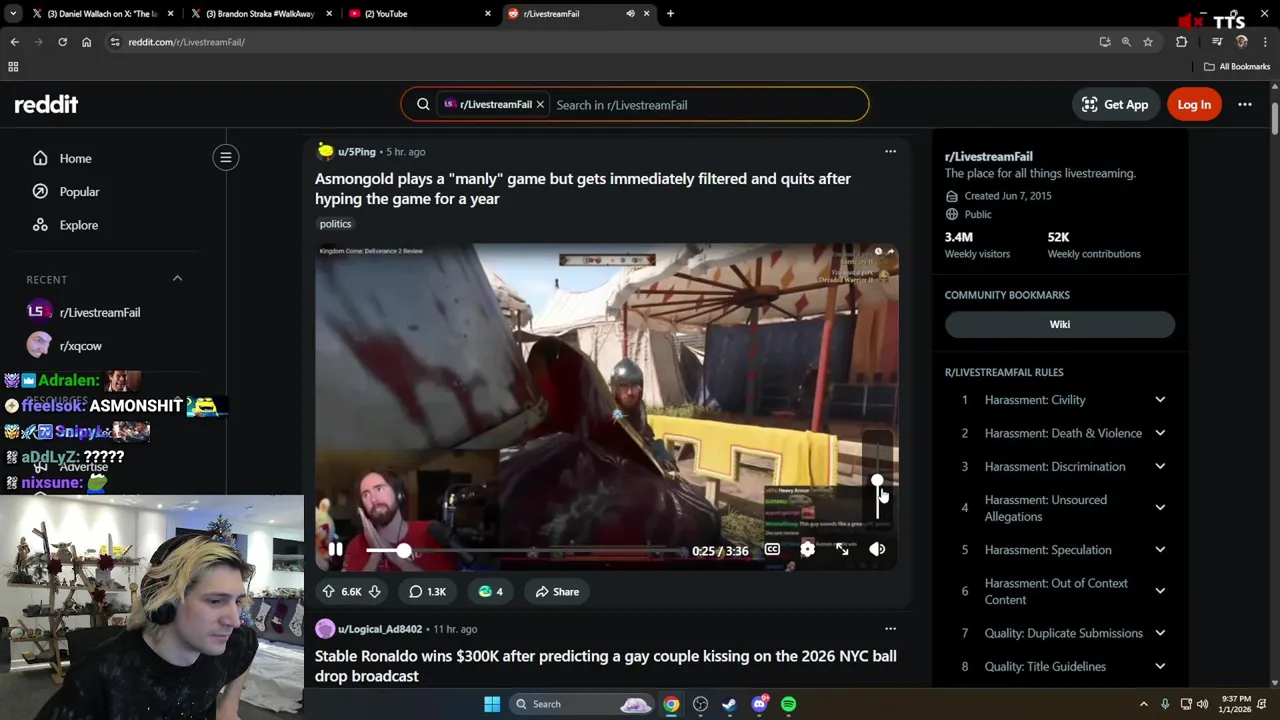Share the Asmongold post
The width and height of the screenshot is (1280, 720).
(557, 592)
